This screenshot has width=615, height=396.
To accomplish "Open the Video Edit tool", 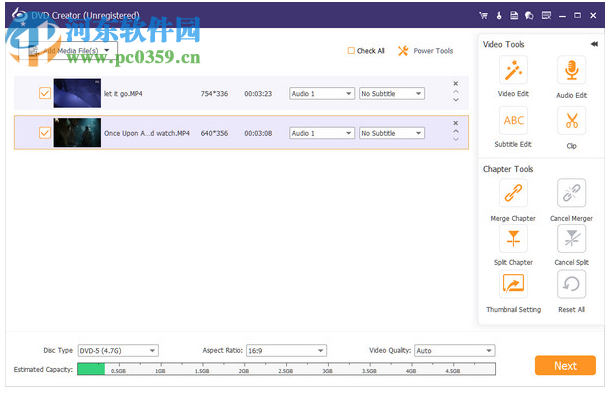I will [x=513, y=70].
